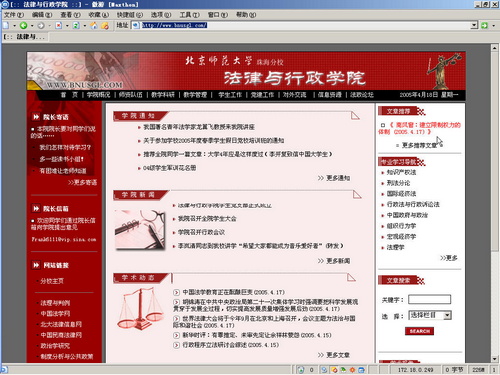This screenshot has height=375, width=500.
Task: Open the Back button history dropdown arrow
Action: (x=32, y=26)
